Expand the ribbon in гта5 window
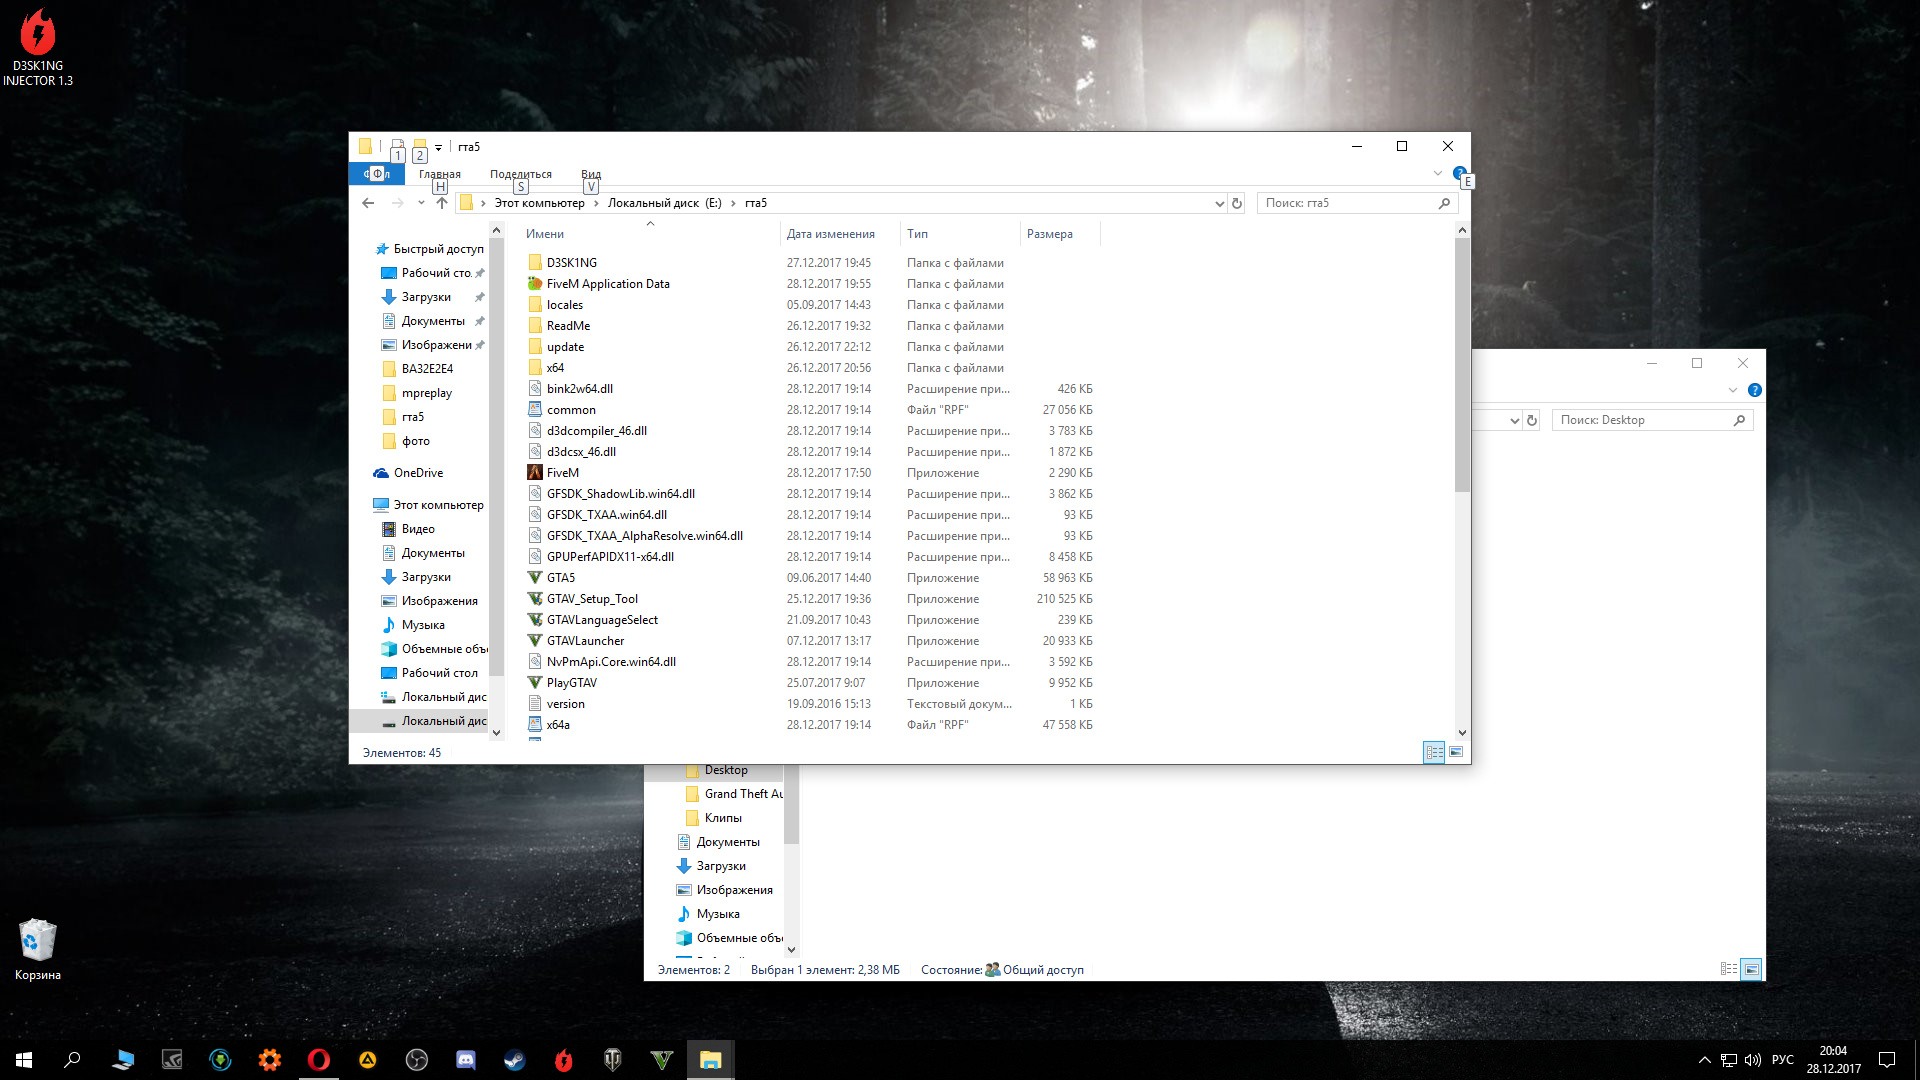Viewport: 1920px width, 1080px height. pyautogui.click(x=1438, y=173)
